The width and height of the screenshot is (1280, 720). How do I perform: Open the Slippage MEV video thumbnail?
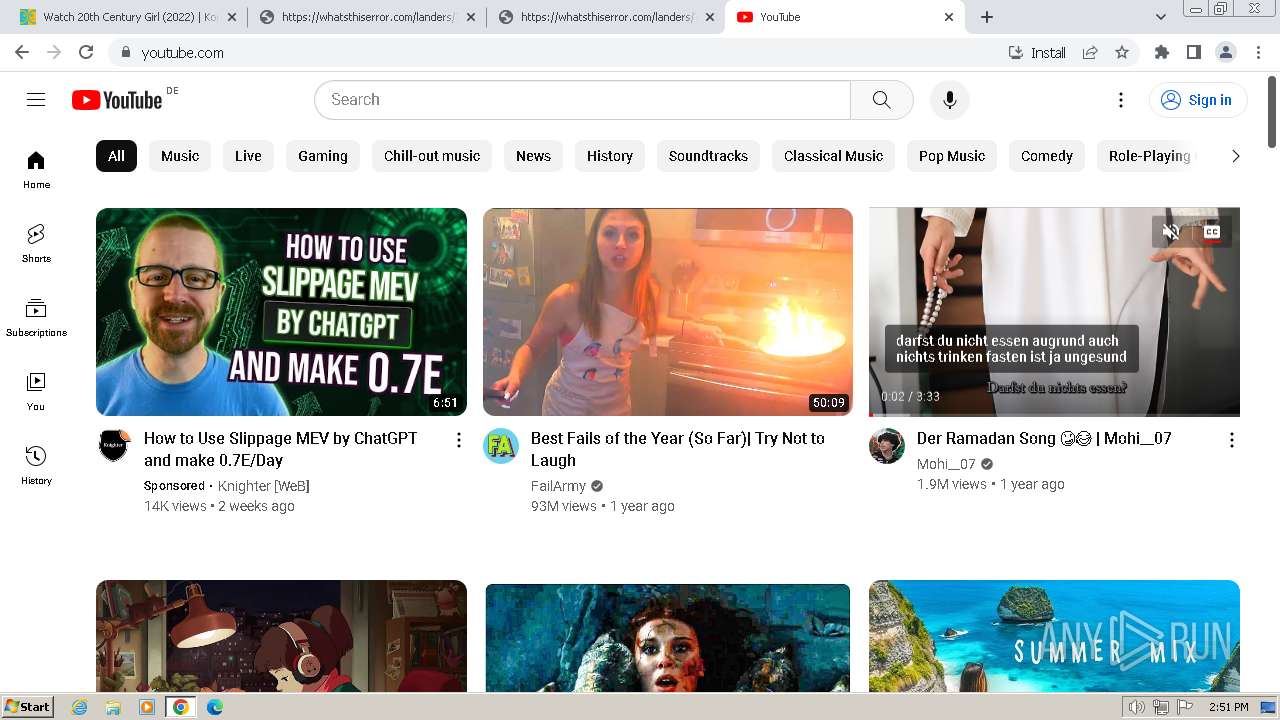(x=281, y=312)
